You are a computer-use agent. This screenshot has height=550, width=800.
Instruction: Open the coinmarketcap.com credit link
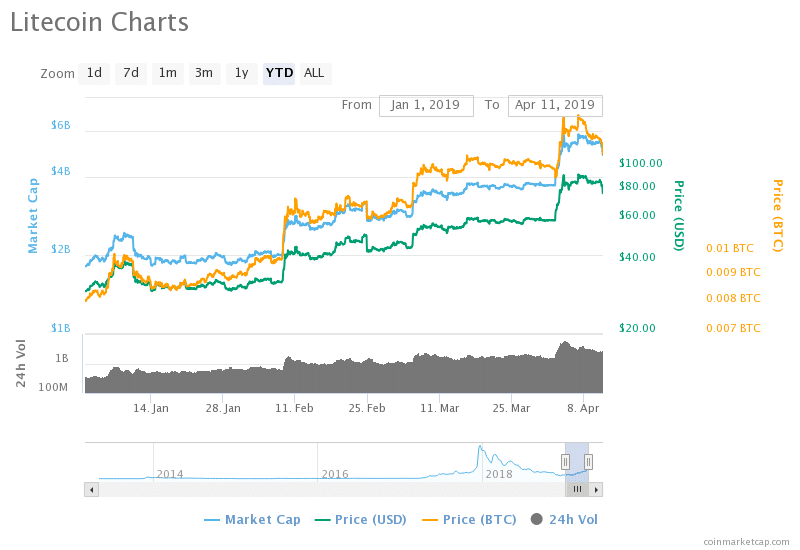(x=746, y=542)
